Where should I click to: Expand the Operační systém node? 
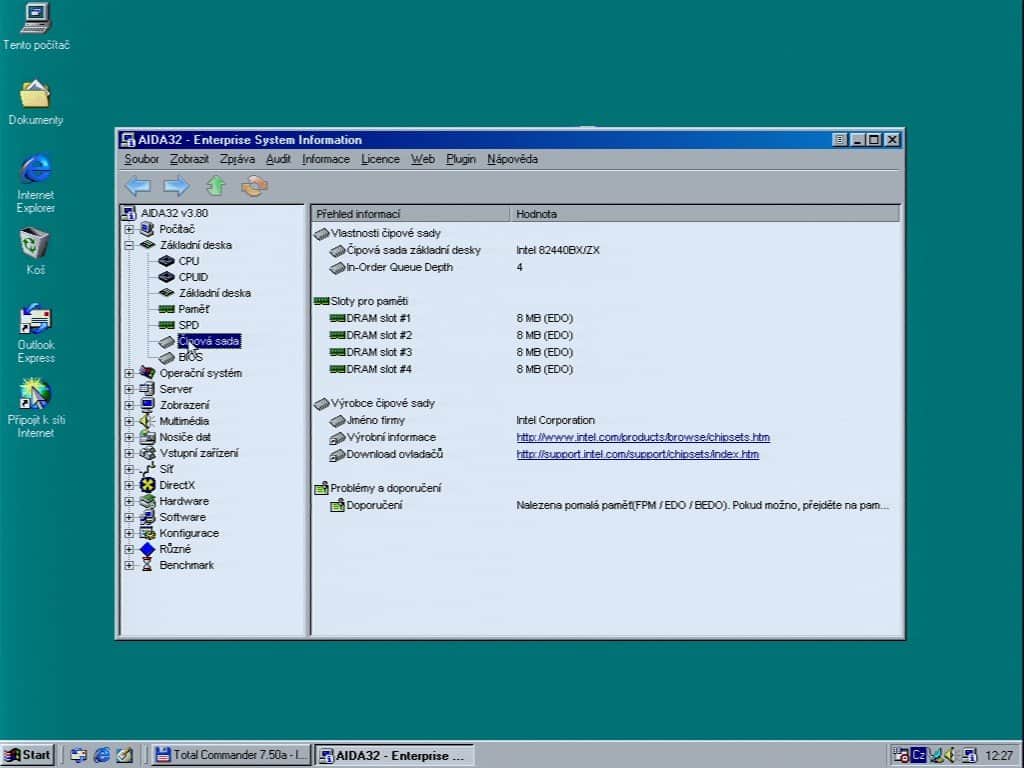pyautogui.click(x=129, y=373)
